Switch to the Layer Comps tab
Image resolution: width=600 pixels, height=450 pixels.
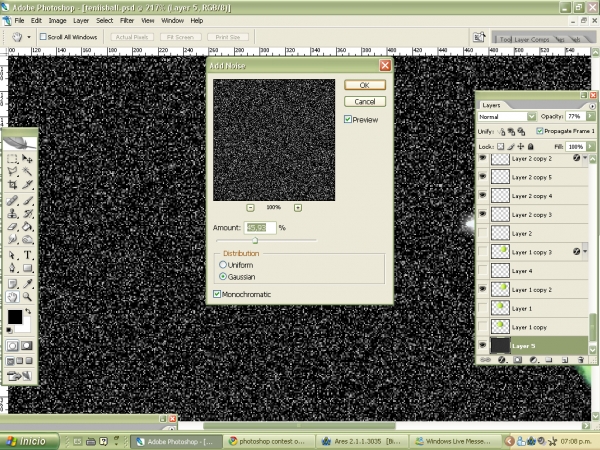pos(532,39)
